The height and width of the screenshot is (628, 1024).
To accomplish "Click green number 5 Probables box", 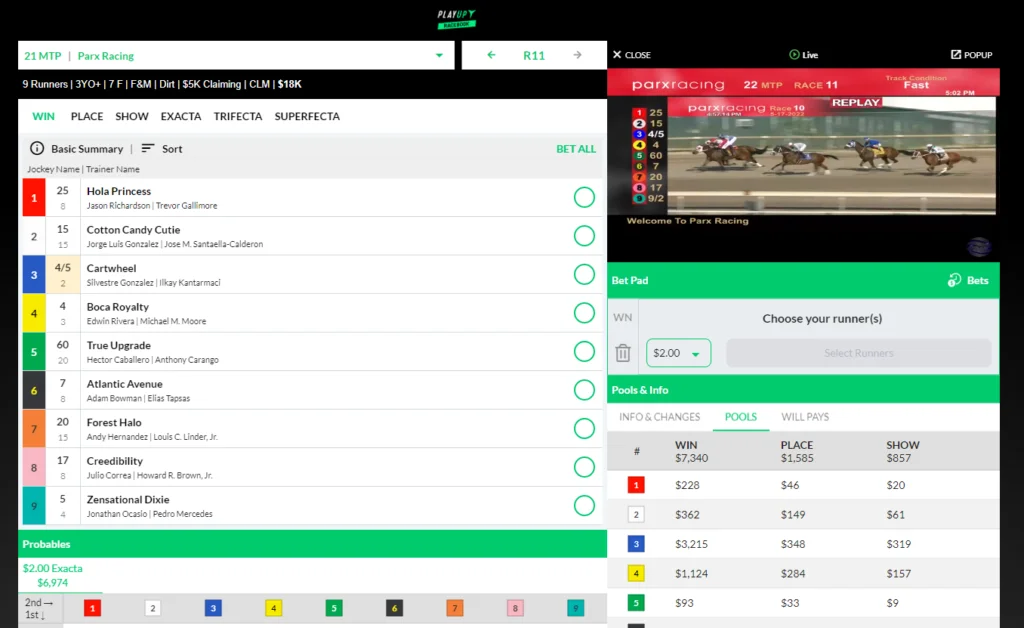I will [x=334, y=608].
